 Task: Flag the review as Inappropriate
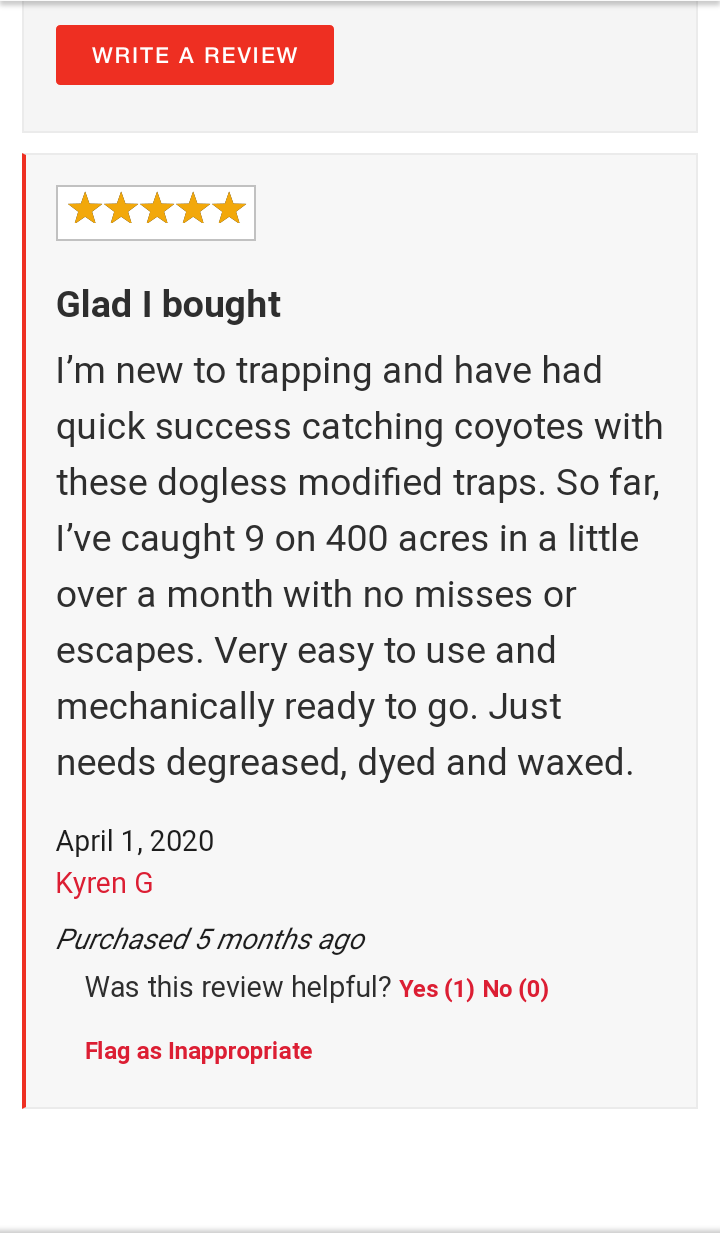pyautogui.click(x=199, y=1051)
